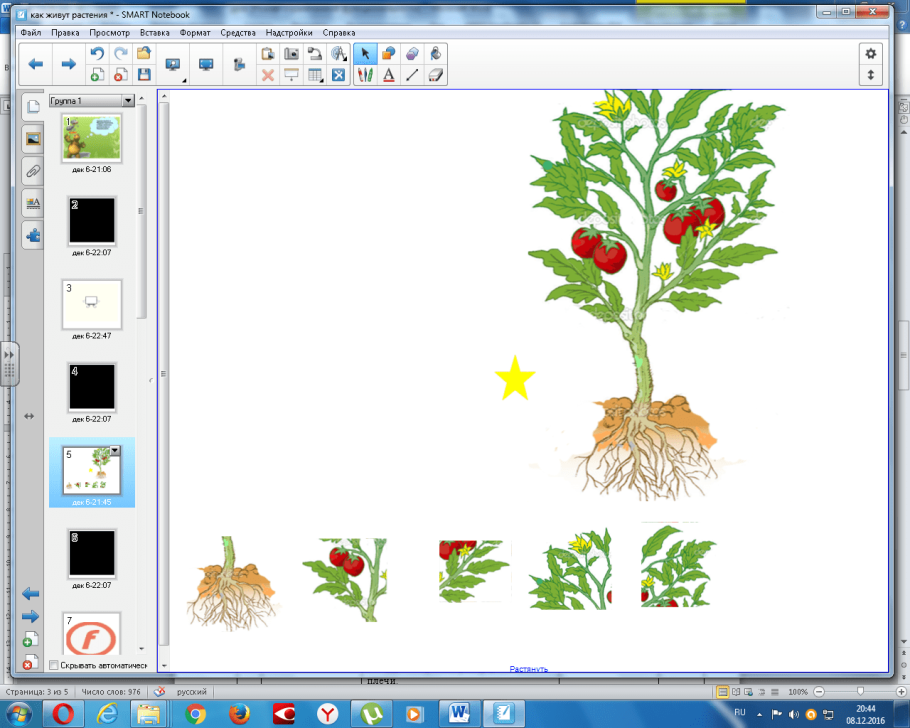Select page 1 thumbnail with turtle
Image resolution: width=910 pixels, height=728 pixels.
(92, 138)
